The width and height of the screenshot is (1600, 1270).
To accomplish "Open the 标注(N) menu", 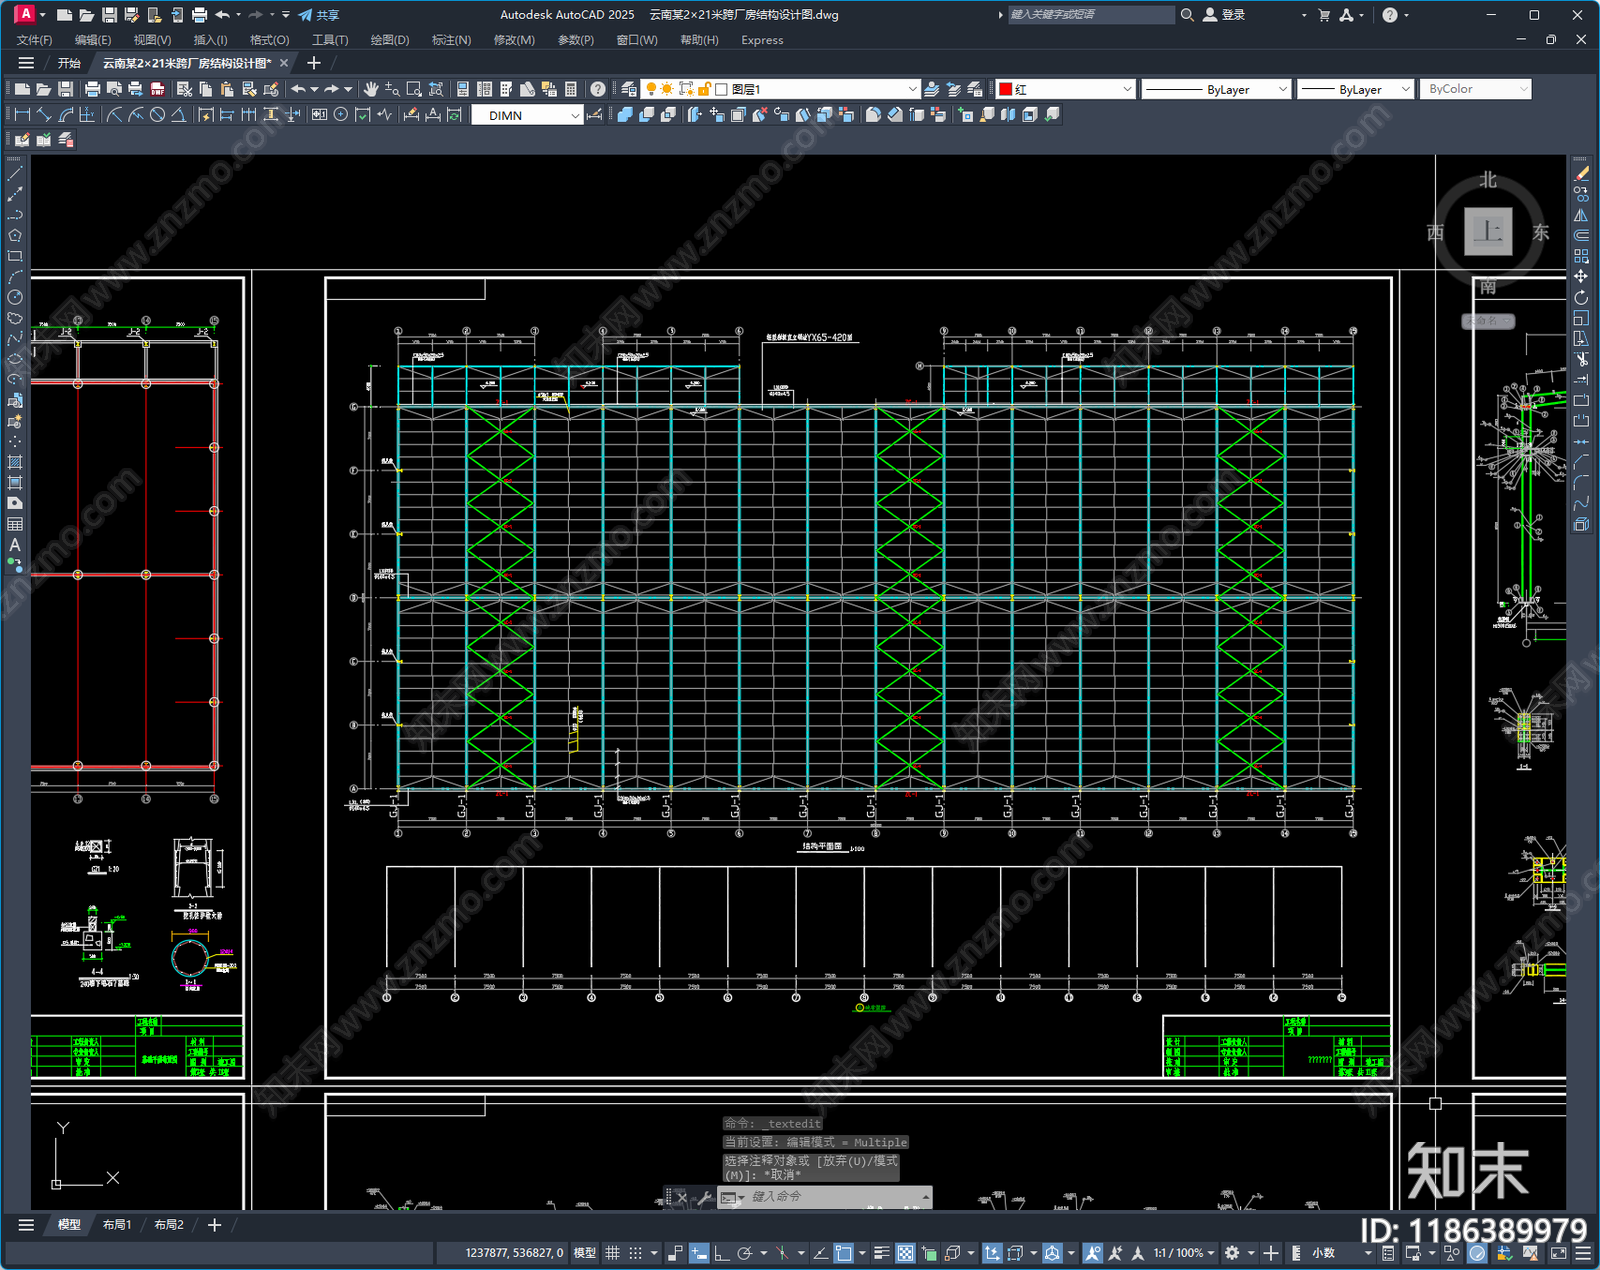I will pos(451,40).
